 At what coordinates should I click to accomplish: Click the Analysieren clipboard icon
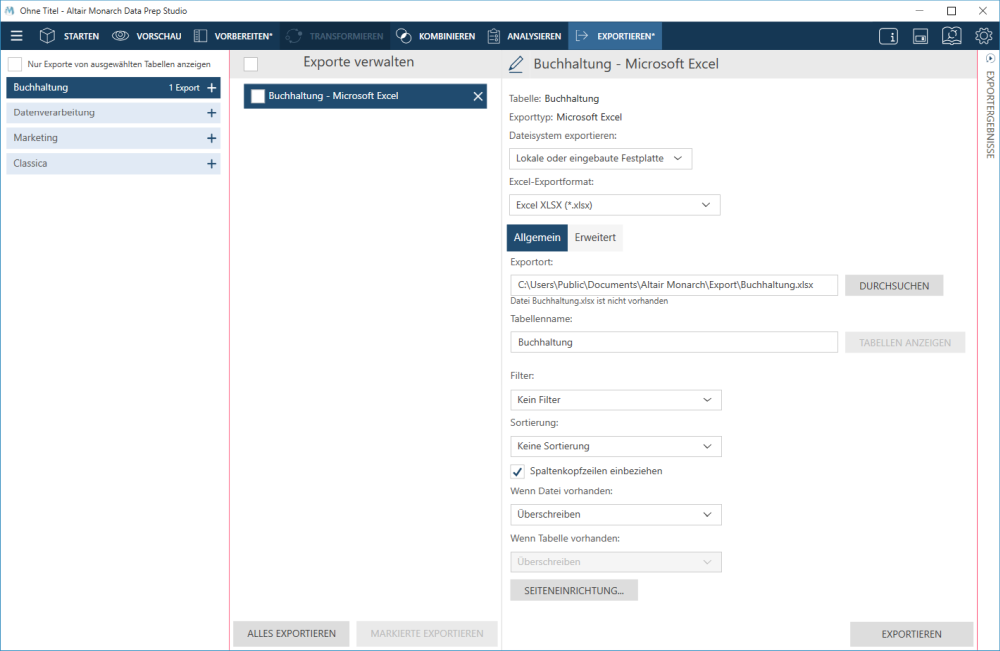pyautogui.click(x=494, y=36)
